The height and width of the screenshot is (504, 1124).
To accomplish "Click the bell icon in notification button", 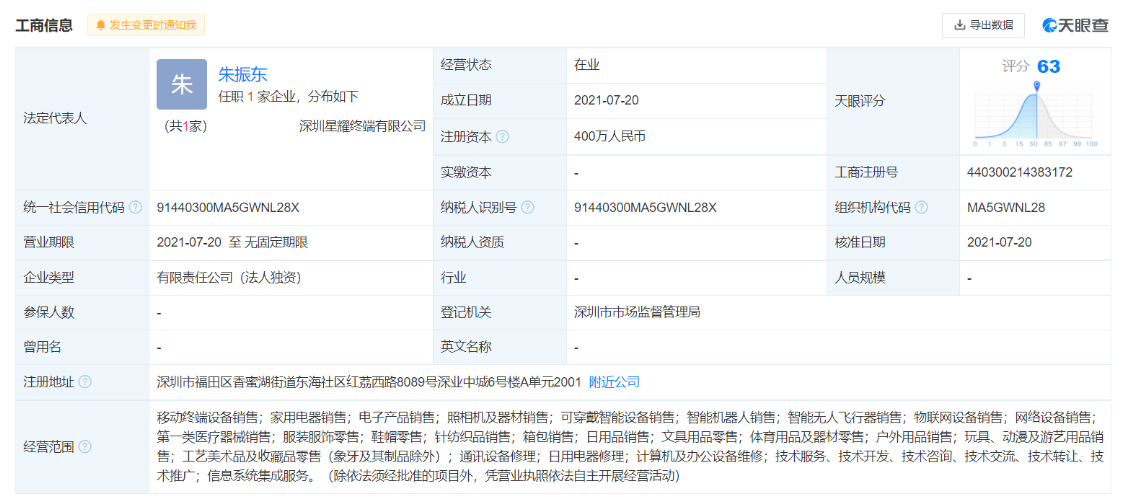I will 100,25.
